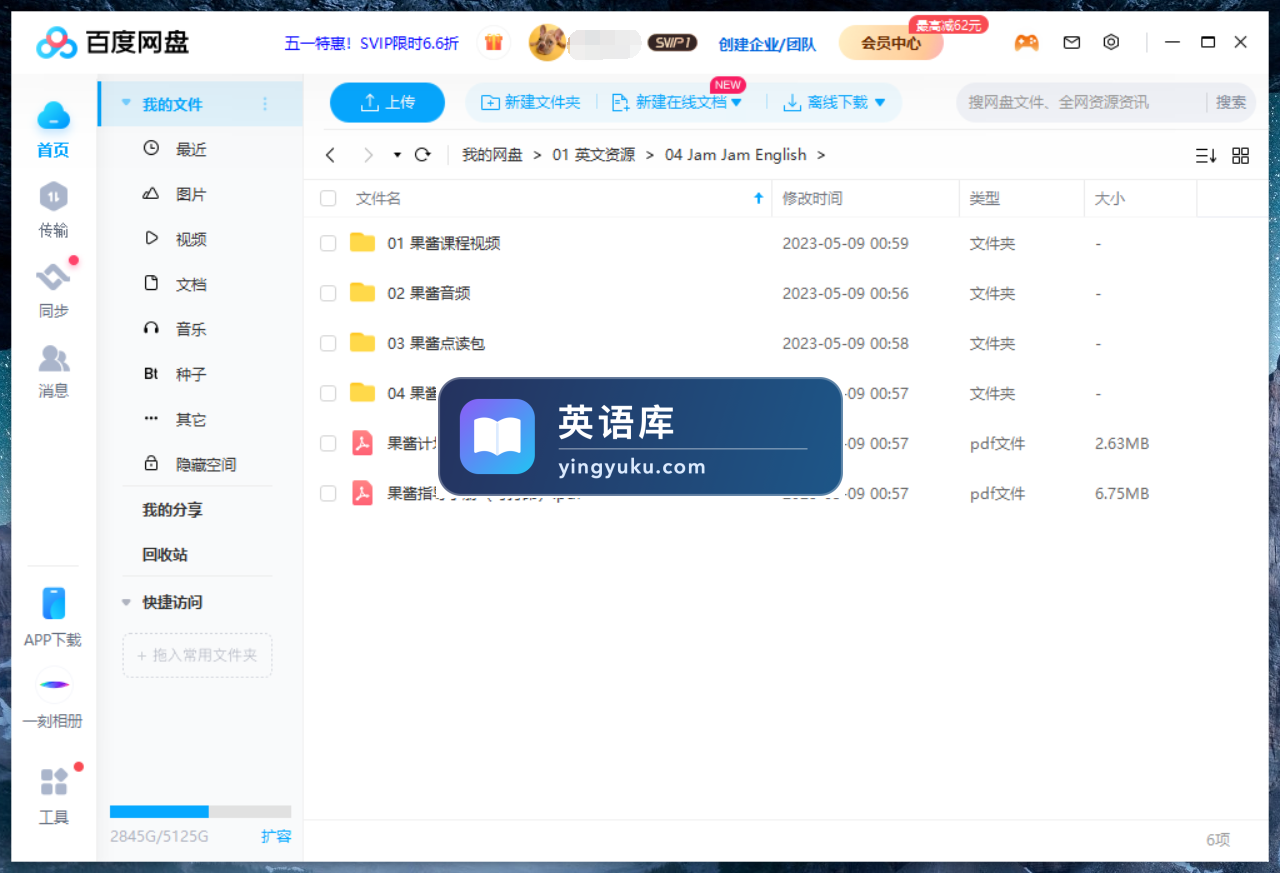Open 回收站 recycle bin

click(x=165, y=555)
